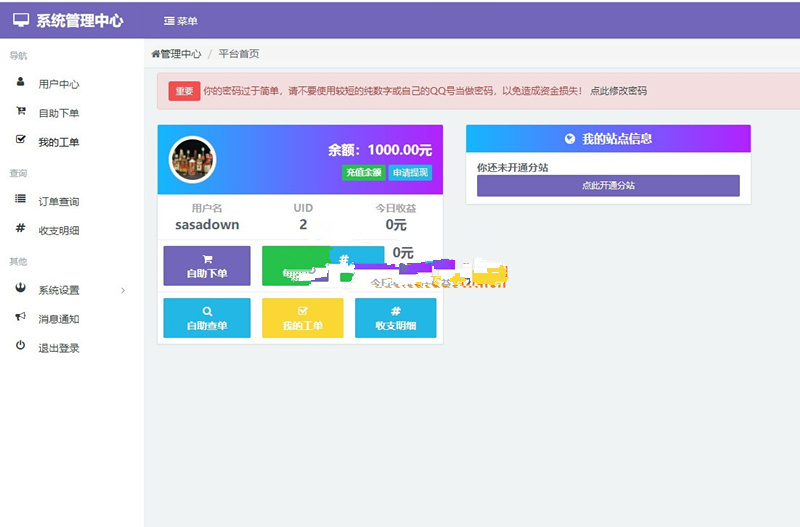Click the megaphone icon for 消息通知
800x527 pixels.
20,317
